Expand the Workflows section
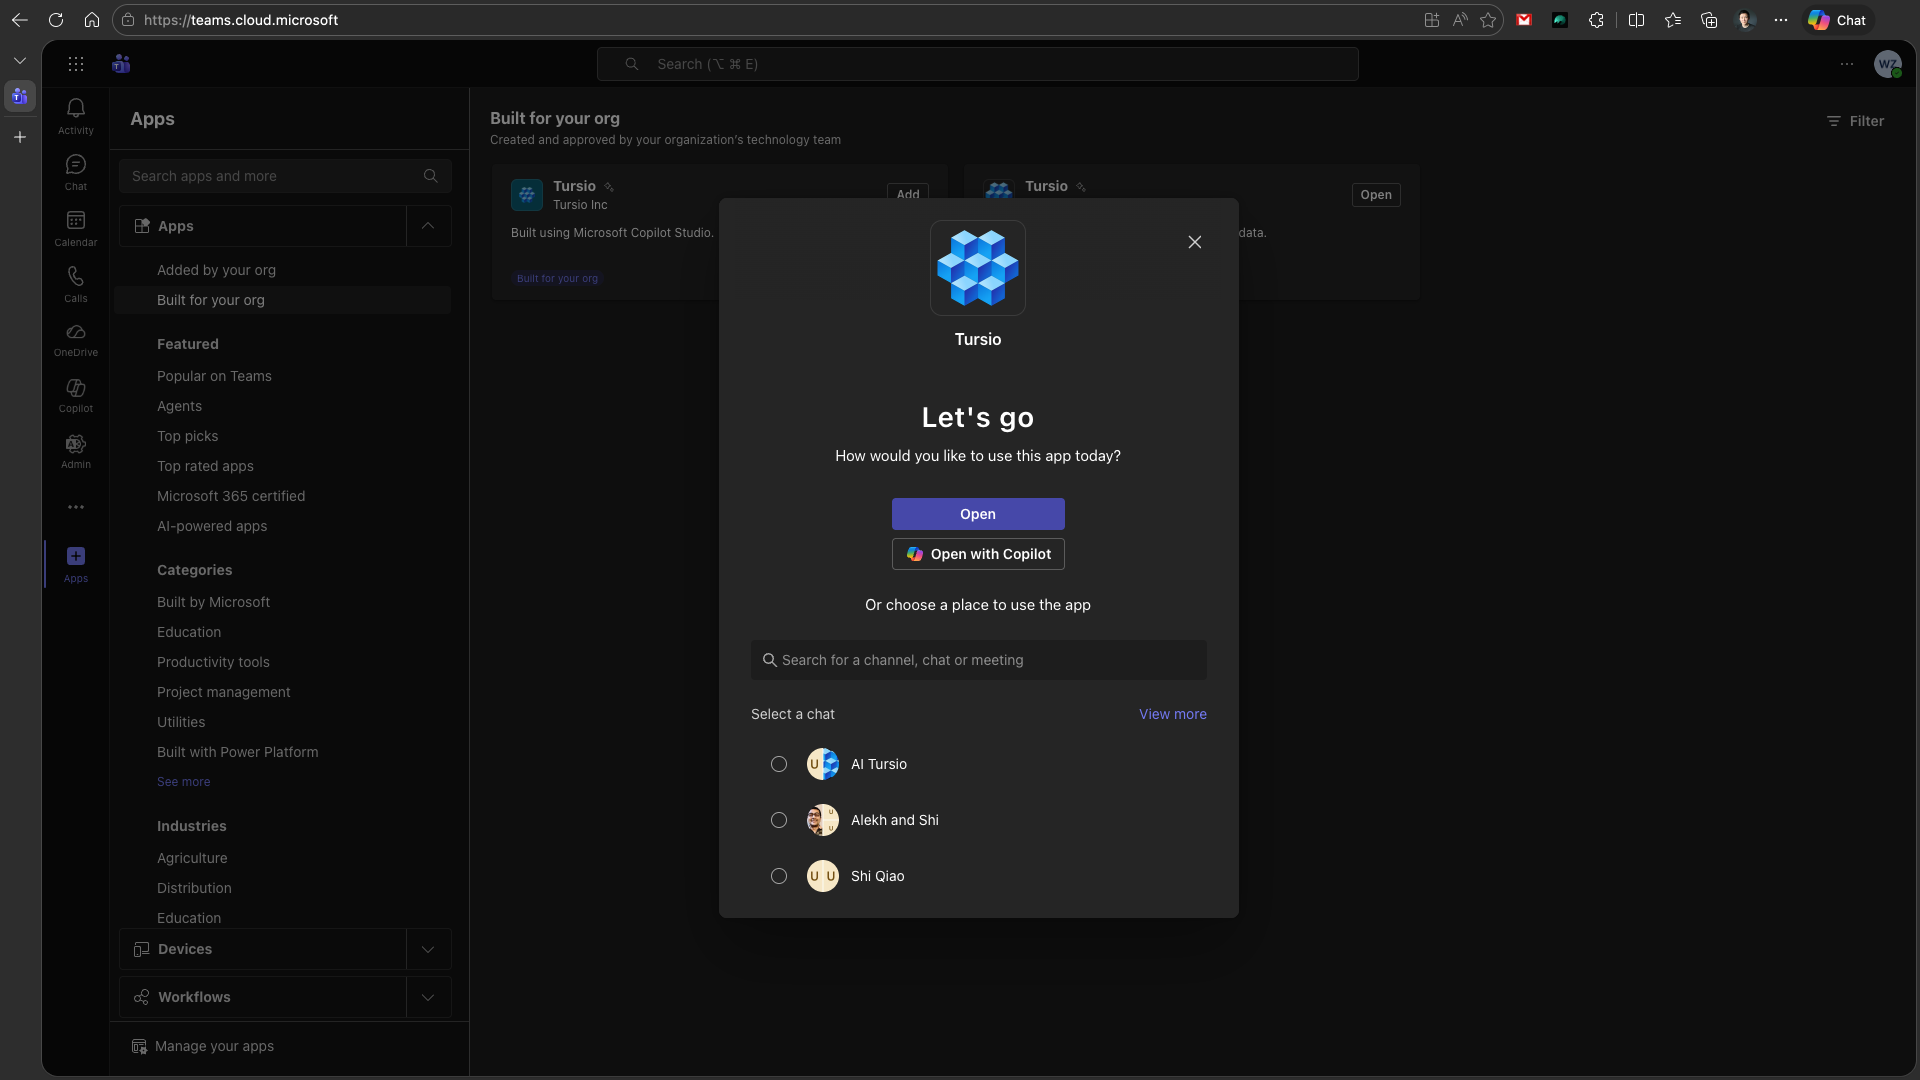 [x=428, y=997]
